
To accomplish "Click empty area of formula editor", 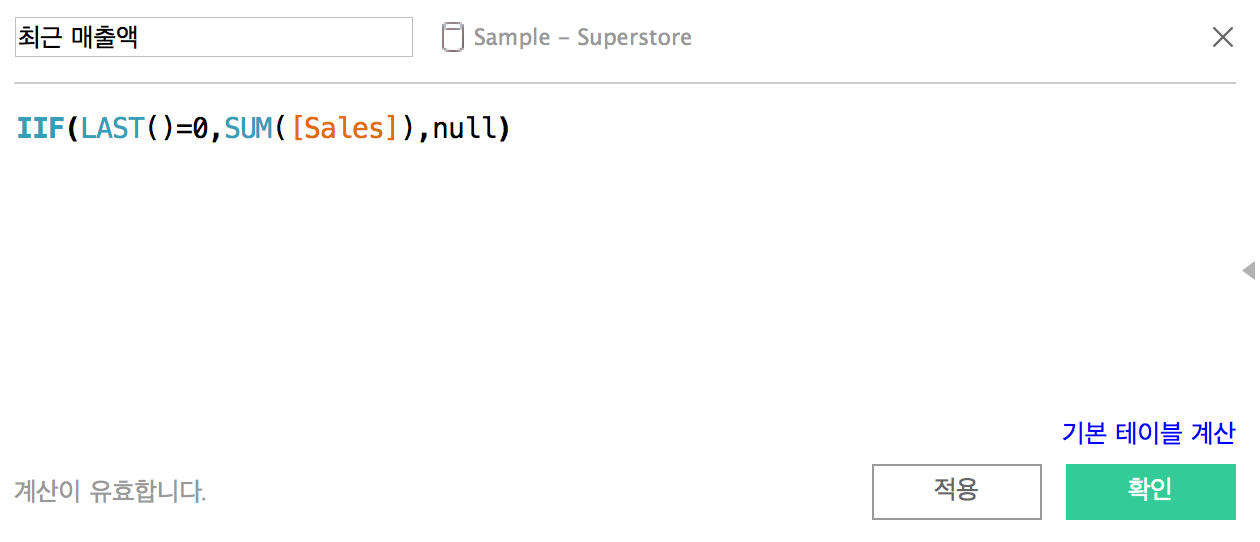I will point(600,280).
